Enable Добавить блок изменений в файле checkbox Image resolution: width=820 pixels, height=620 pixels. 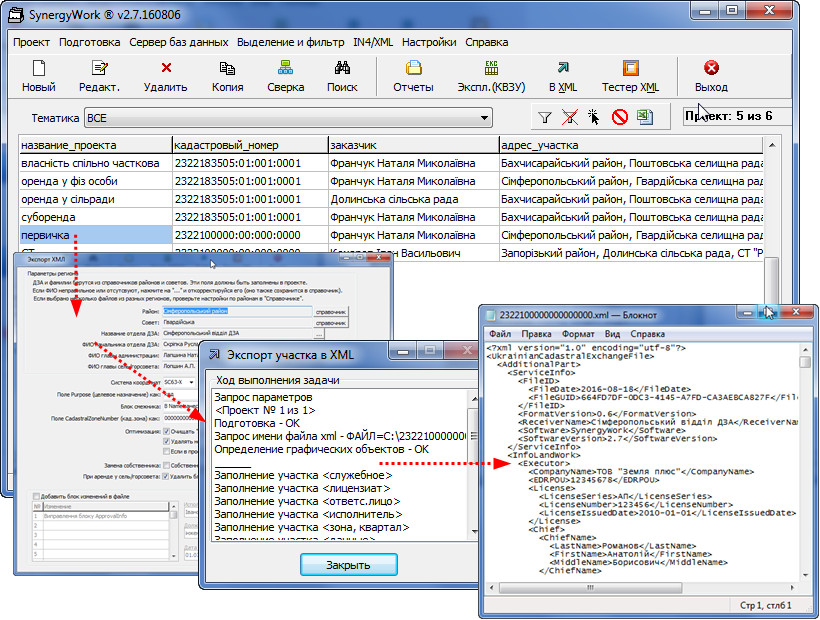[x=36, y=496]
